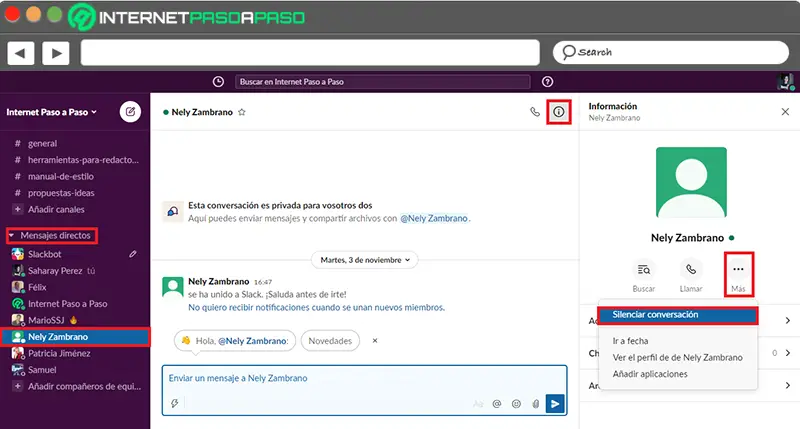Click the browser Search field

671,53
